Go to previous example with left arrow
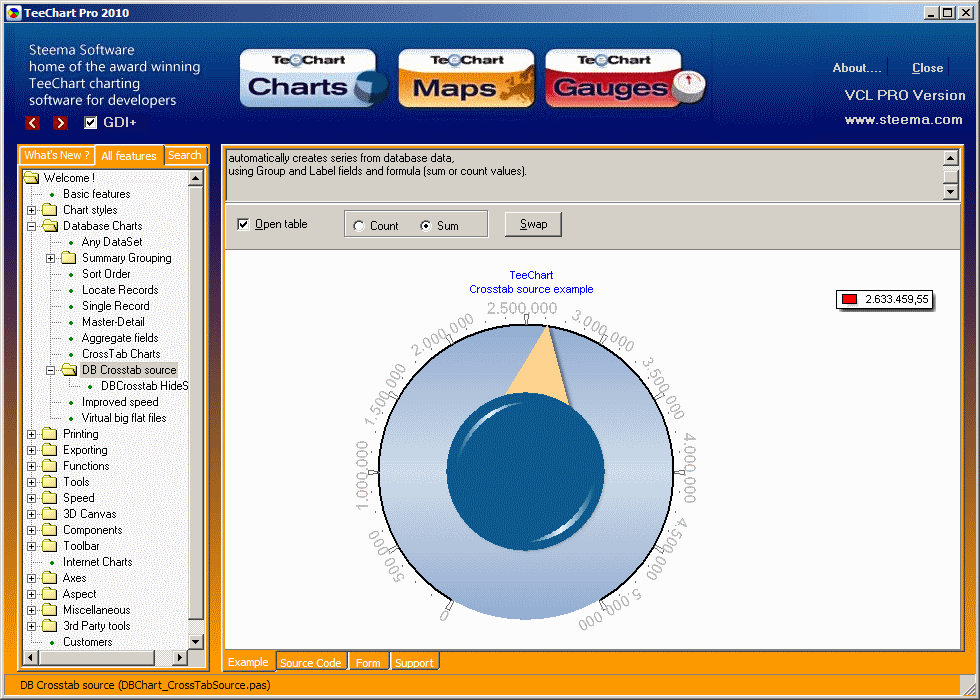980x700 pixels. click(32, 122)
